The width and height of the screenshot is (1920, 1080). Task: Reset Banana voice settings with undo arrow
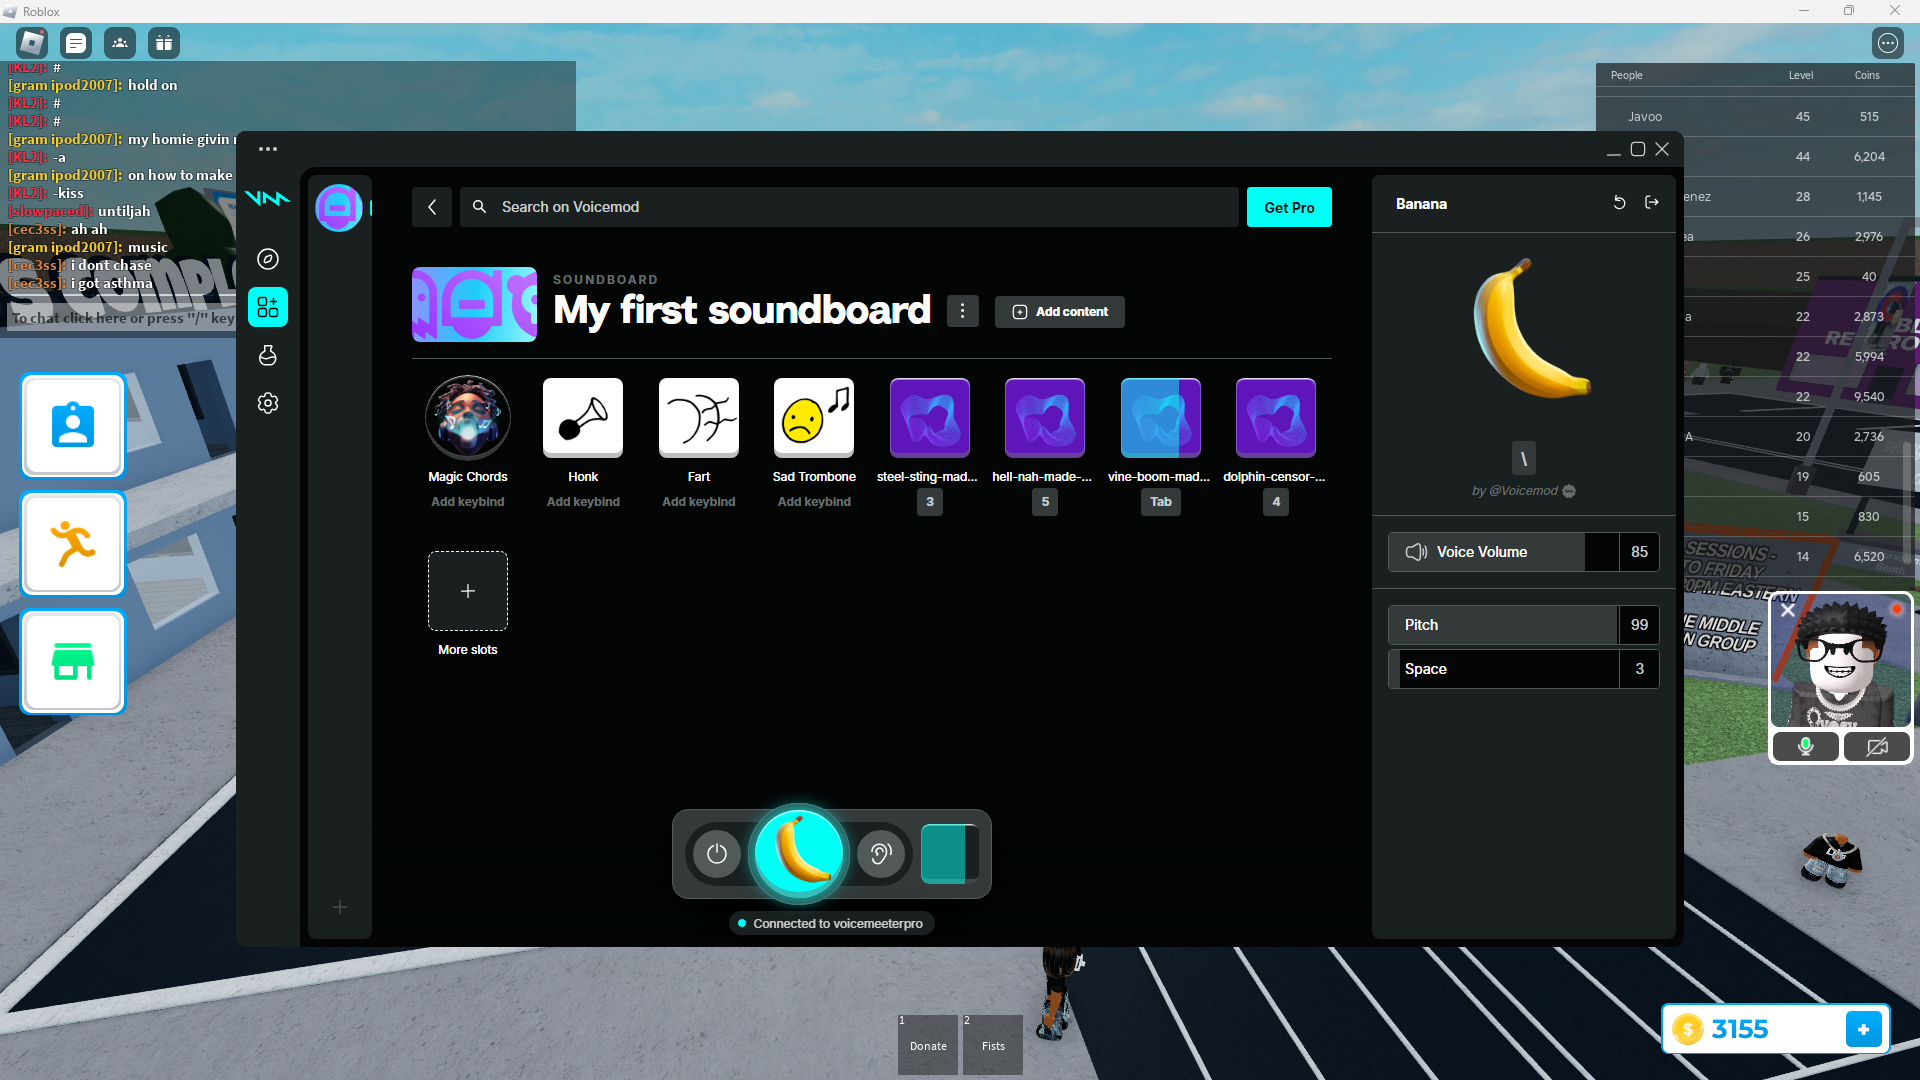point(1619,203)
